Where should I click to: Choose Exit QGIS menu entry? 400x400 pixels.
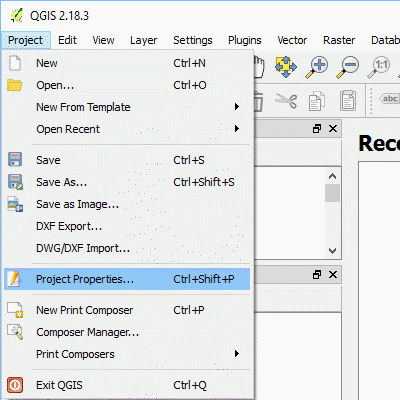(x=127, y=385)
